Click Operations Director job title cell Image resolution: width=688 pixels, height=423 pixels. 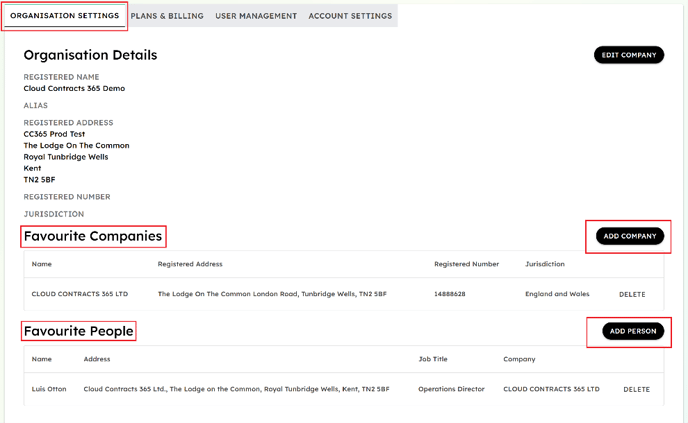[452, 389]
